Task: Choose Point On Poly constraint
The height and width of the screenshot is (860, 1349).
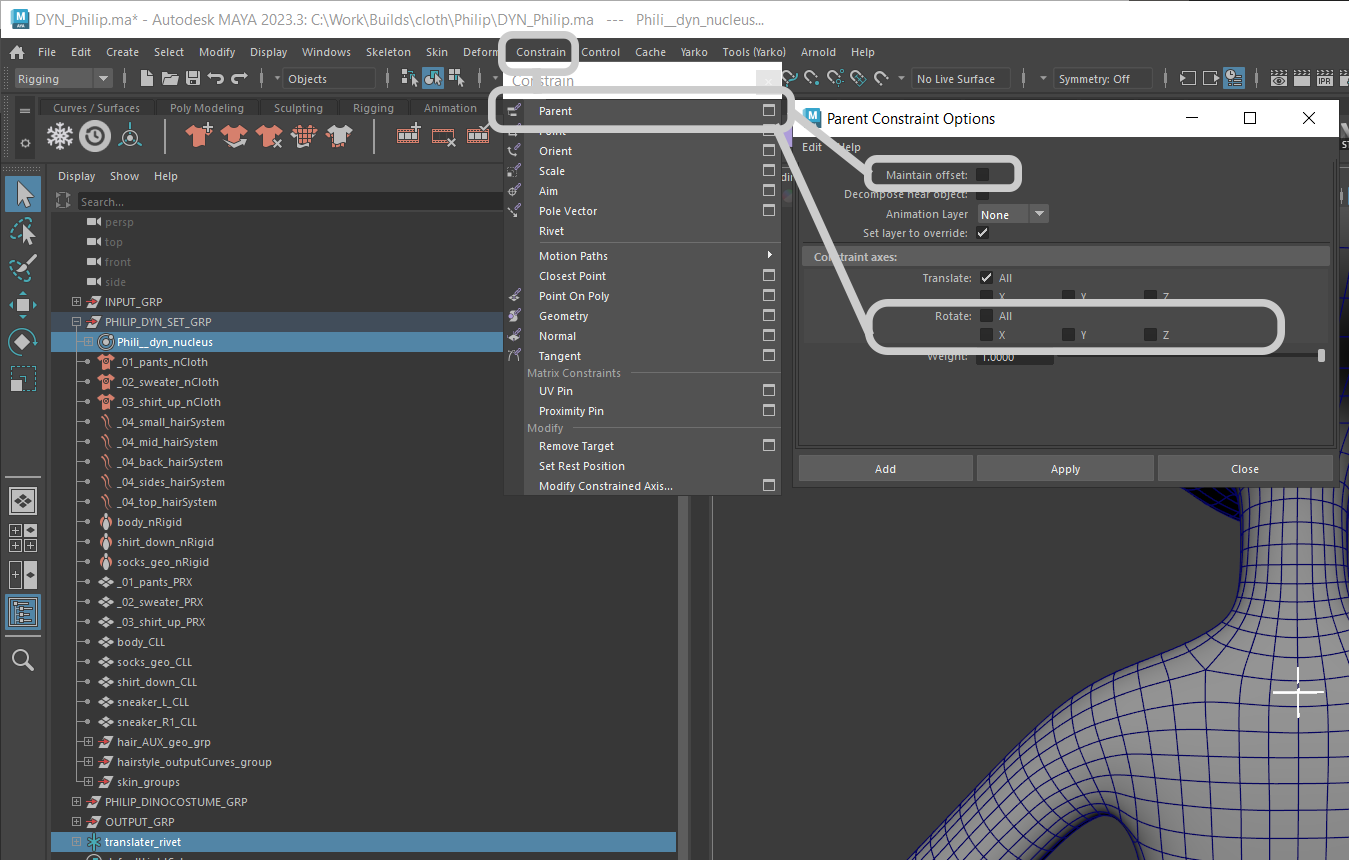Action: pyautogui.click(x=642, y=296)
